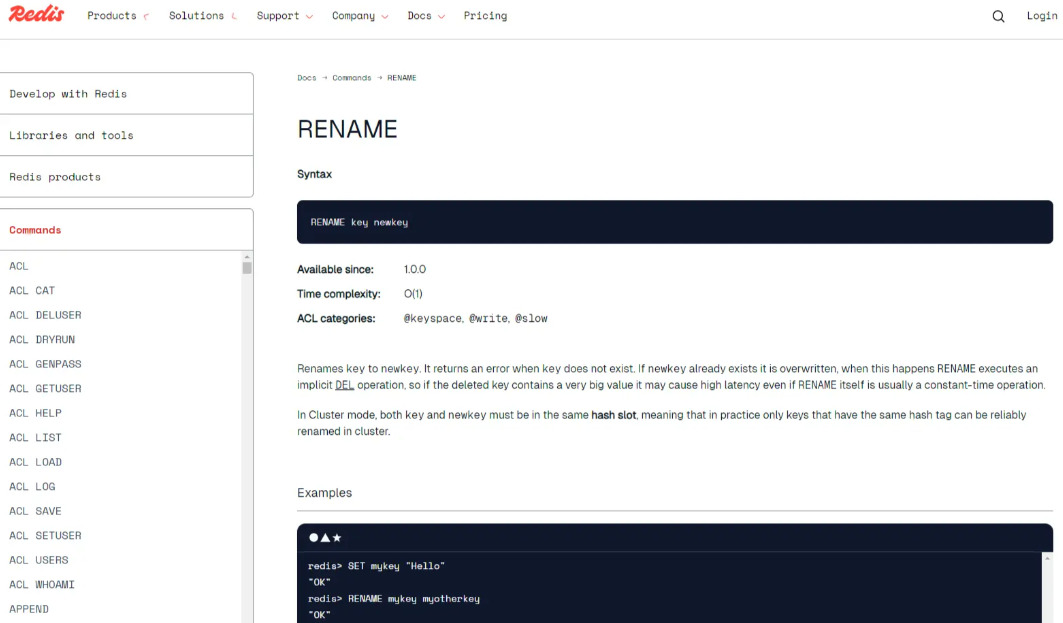Open ACL LOG command
The height and width of the screenshot is (623, 1063).
pyautogui.click(x=32, y=486)
